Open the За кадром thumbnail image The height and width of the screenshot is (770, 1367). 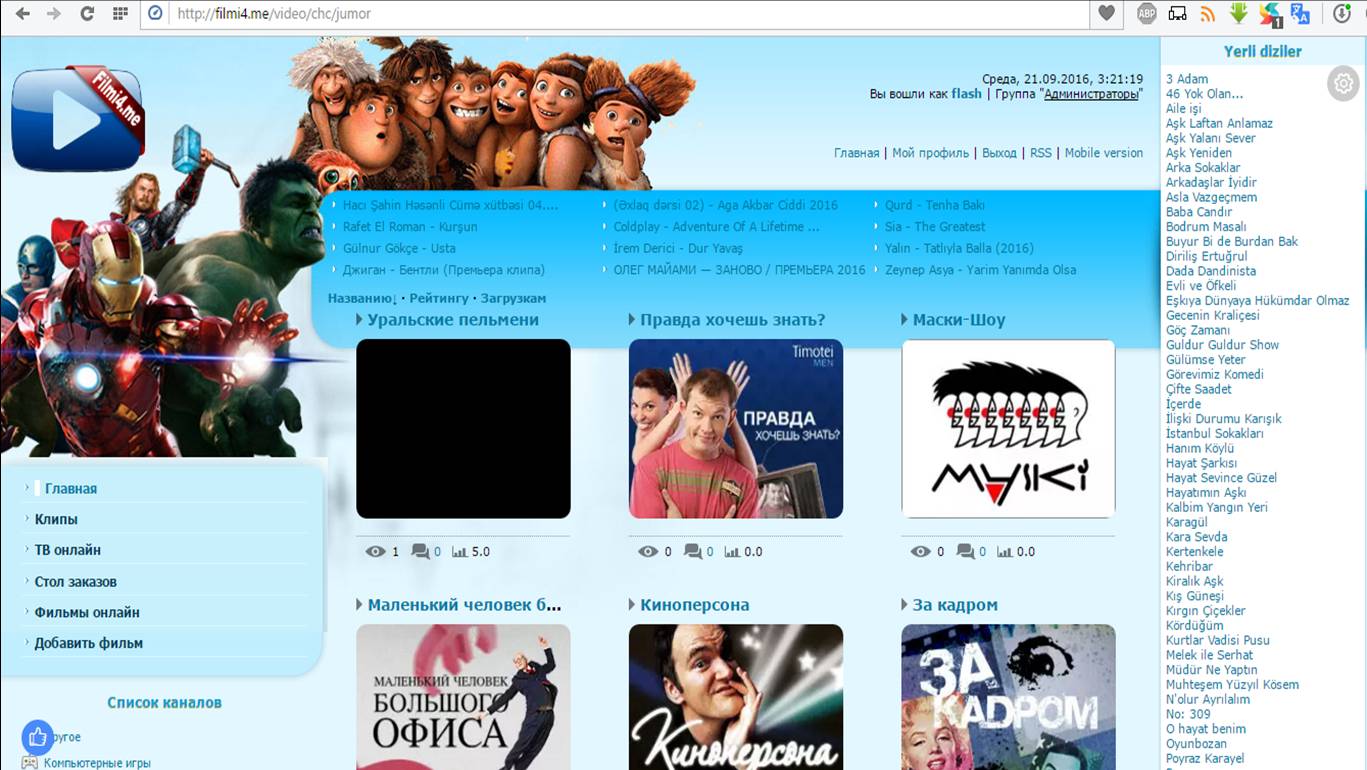click(x=1008, y=697)
